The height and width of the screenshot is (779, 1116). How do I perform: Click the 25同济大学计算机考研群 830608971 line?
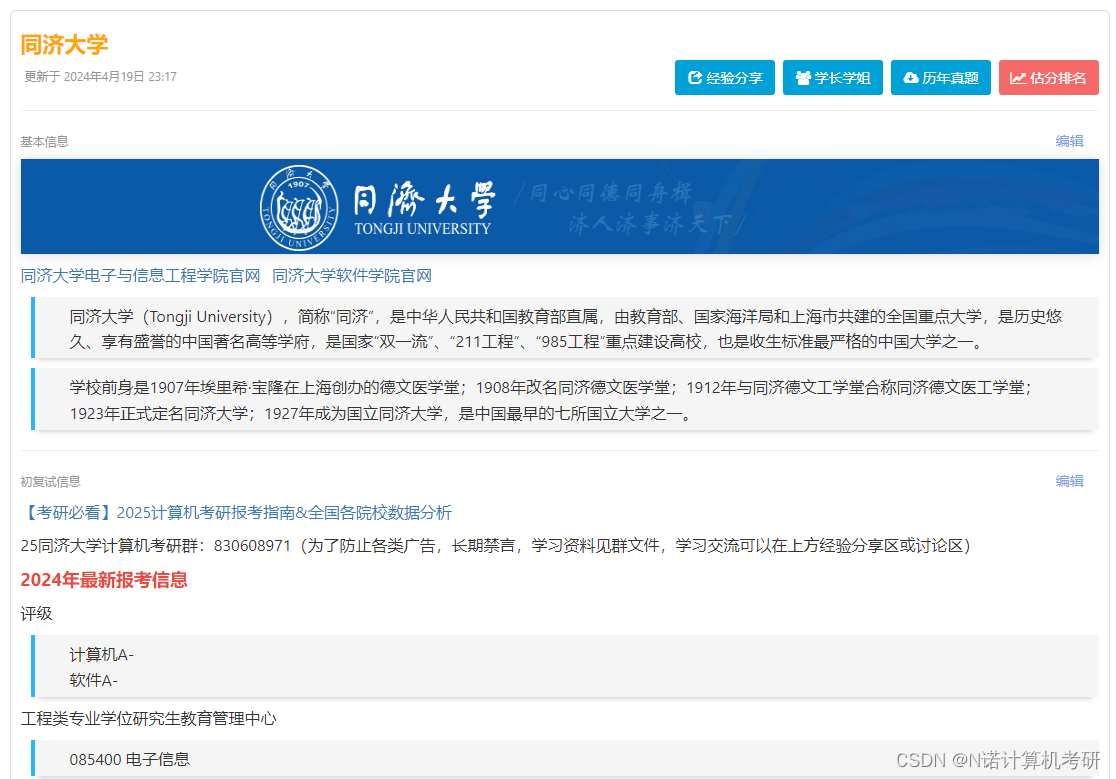(x=496, y=546)
